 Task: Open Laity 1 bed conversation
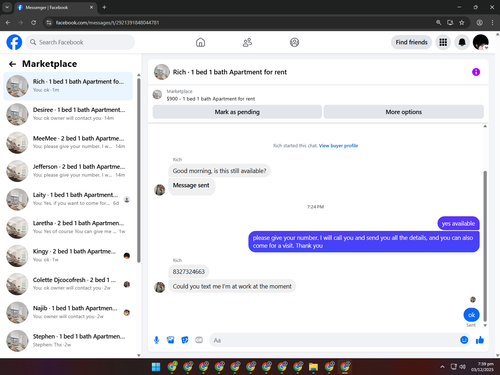(x=68, y=199)
